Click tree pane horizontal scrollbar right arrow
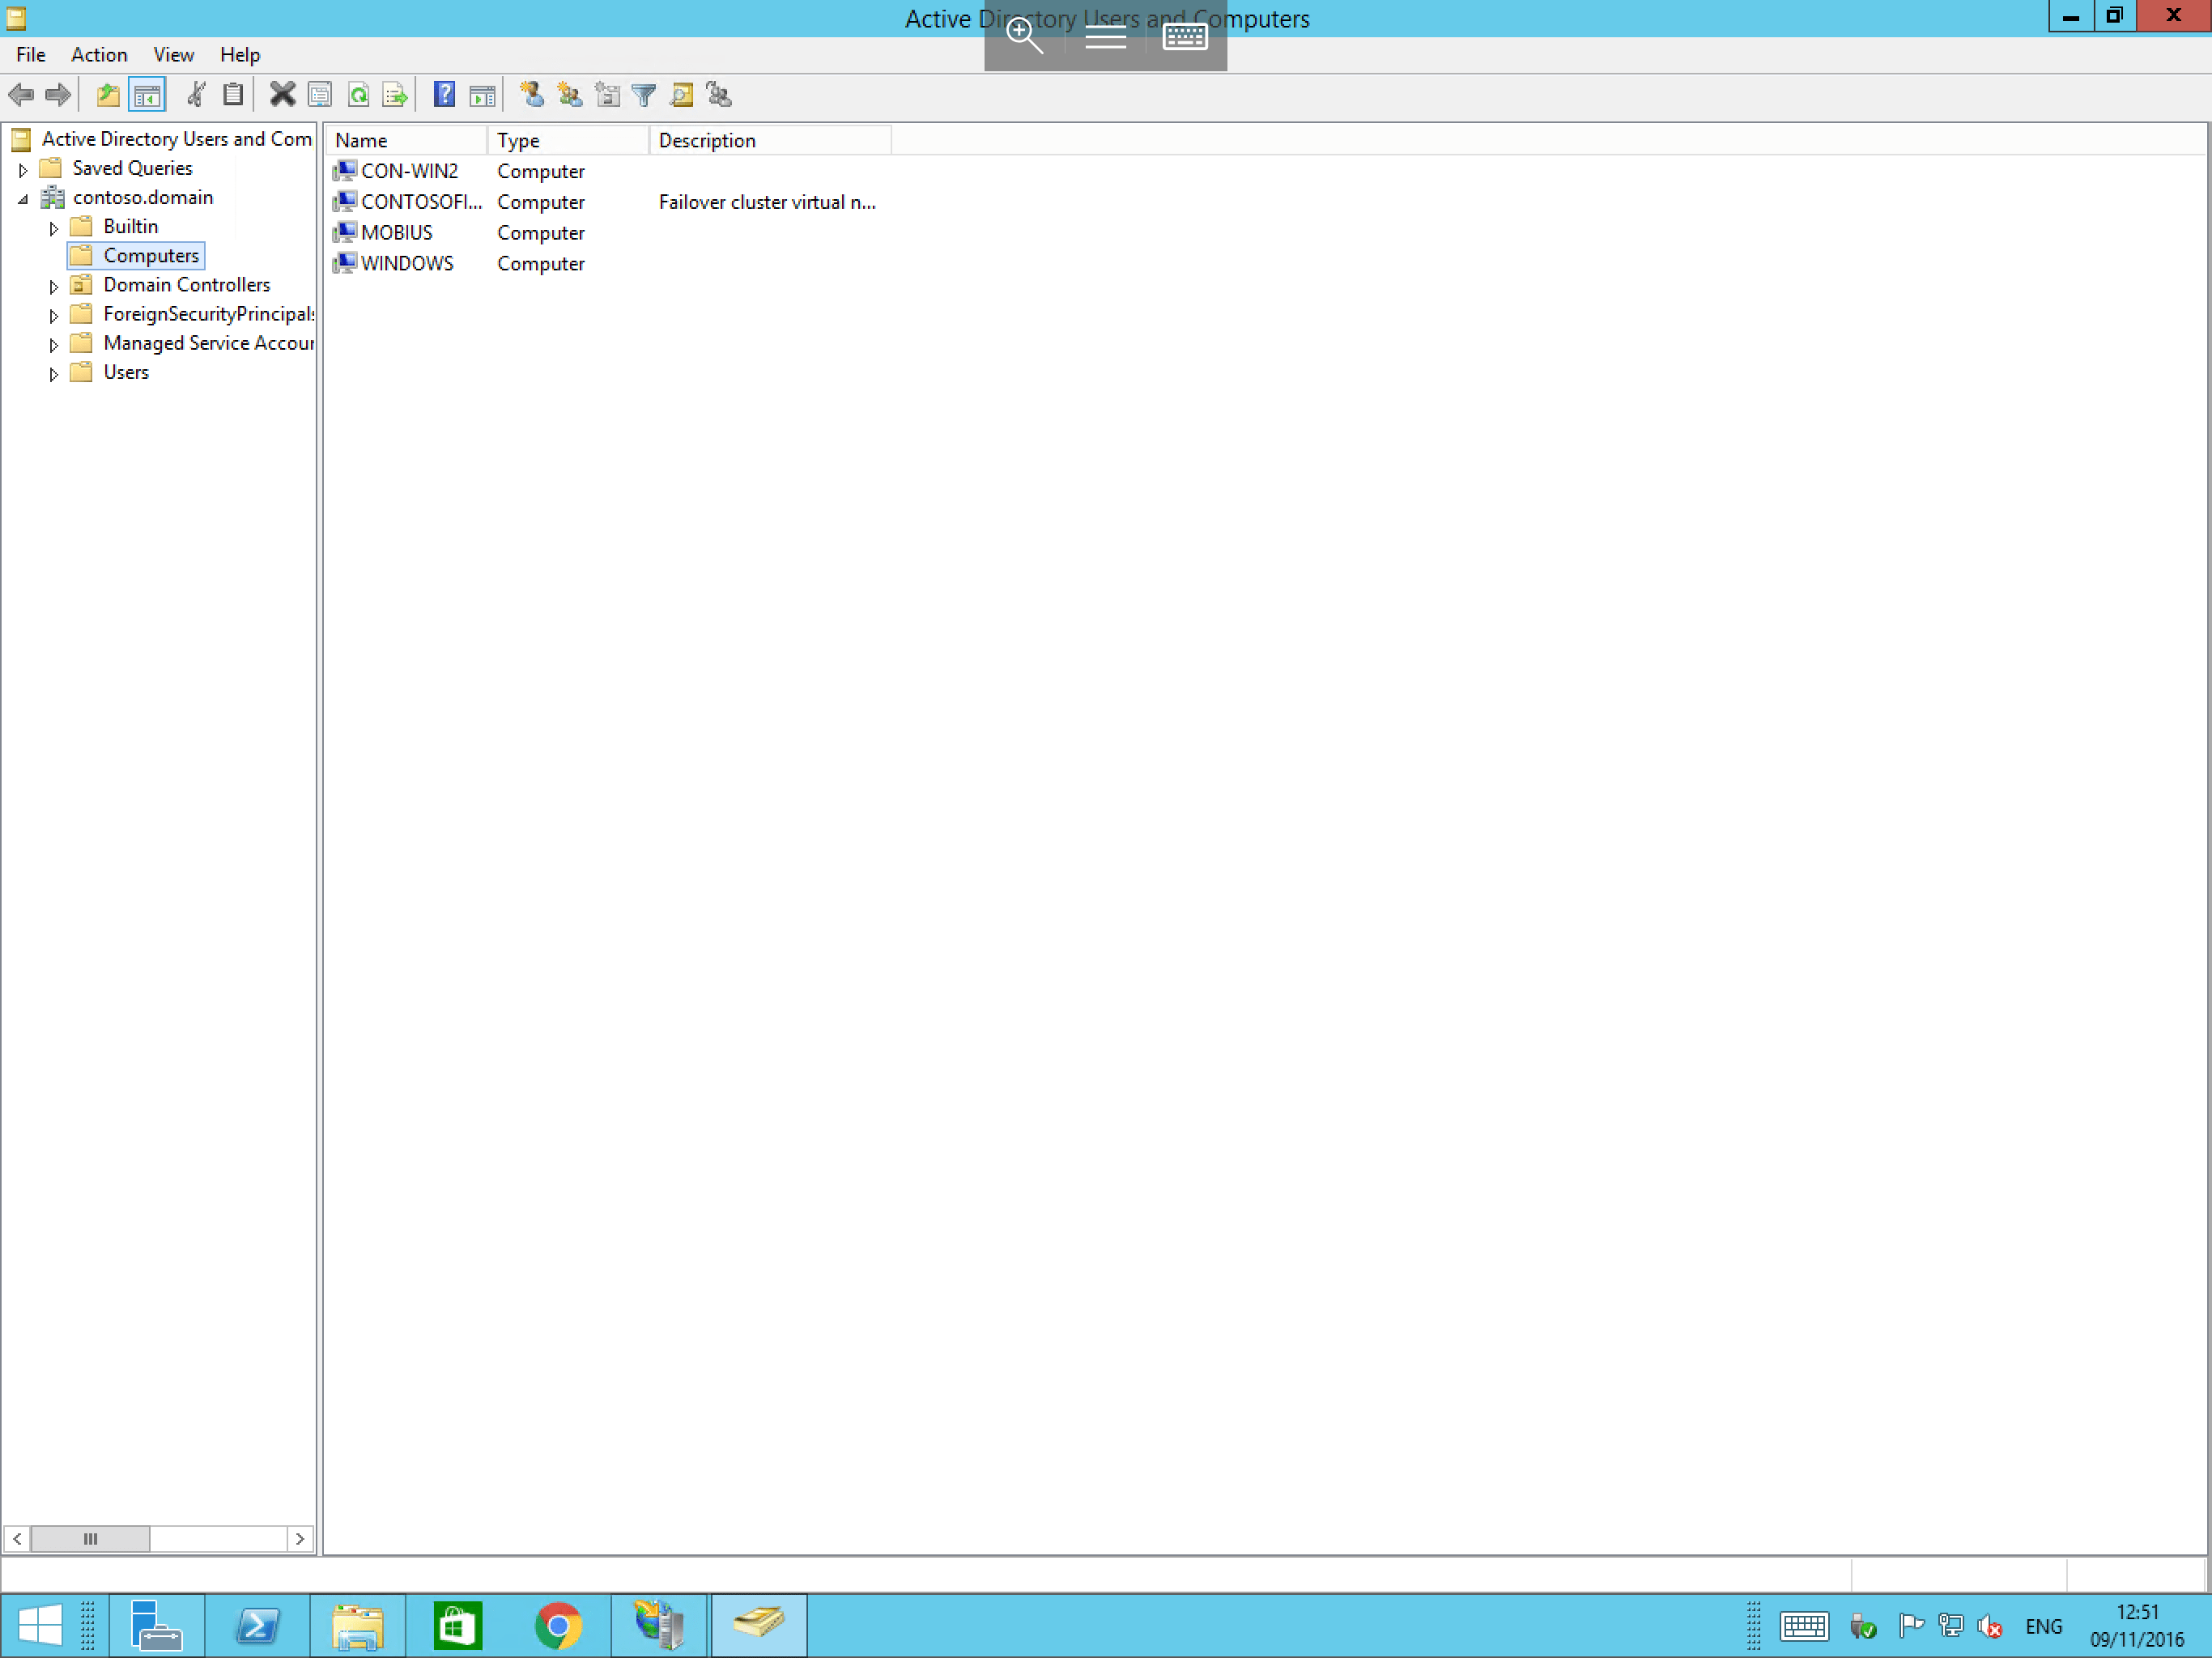The height and width of the screenshot is (1658, 2212). click(300, 1538)
